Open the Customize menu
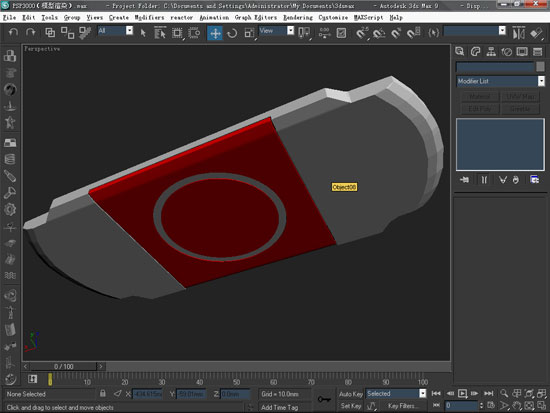 (x=333, y=17)
